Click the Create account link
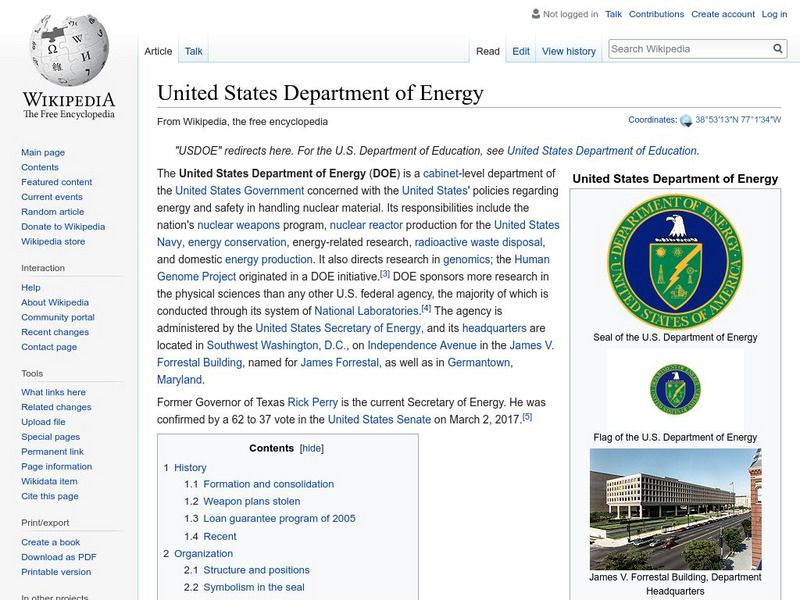 (723, 14)
